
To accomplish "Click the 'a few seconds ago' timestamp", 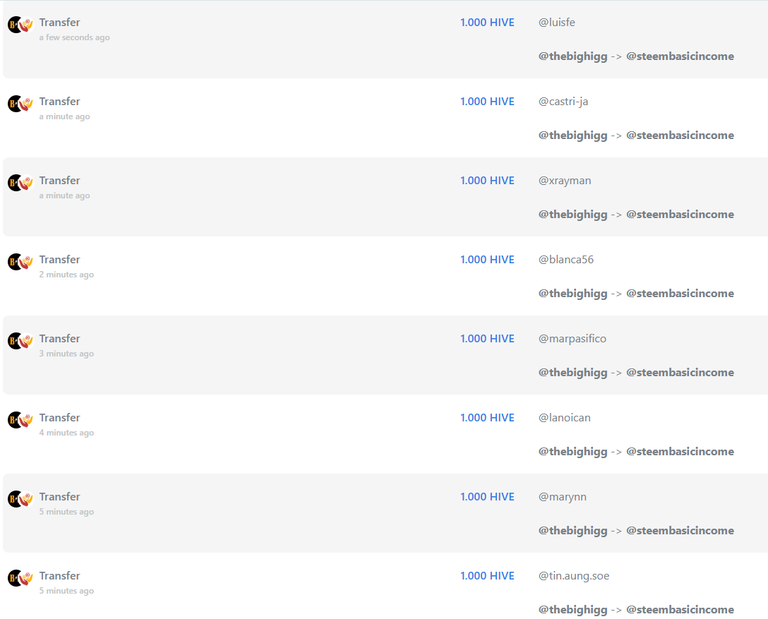I will [x=74, y=38].
